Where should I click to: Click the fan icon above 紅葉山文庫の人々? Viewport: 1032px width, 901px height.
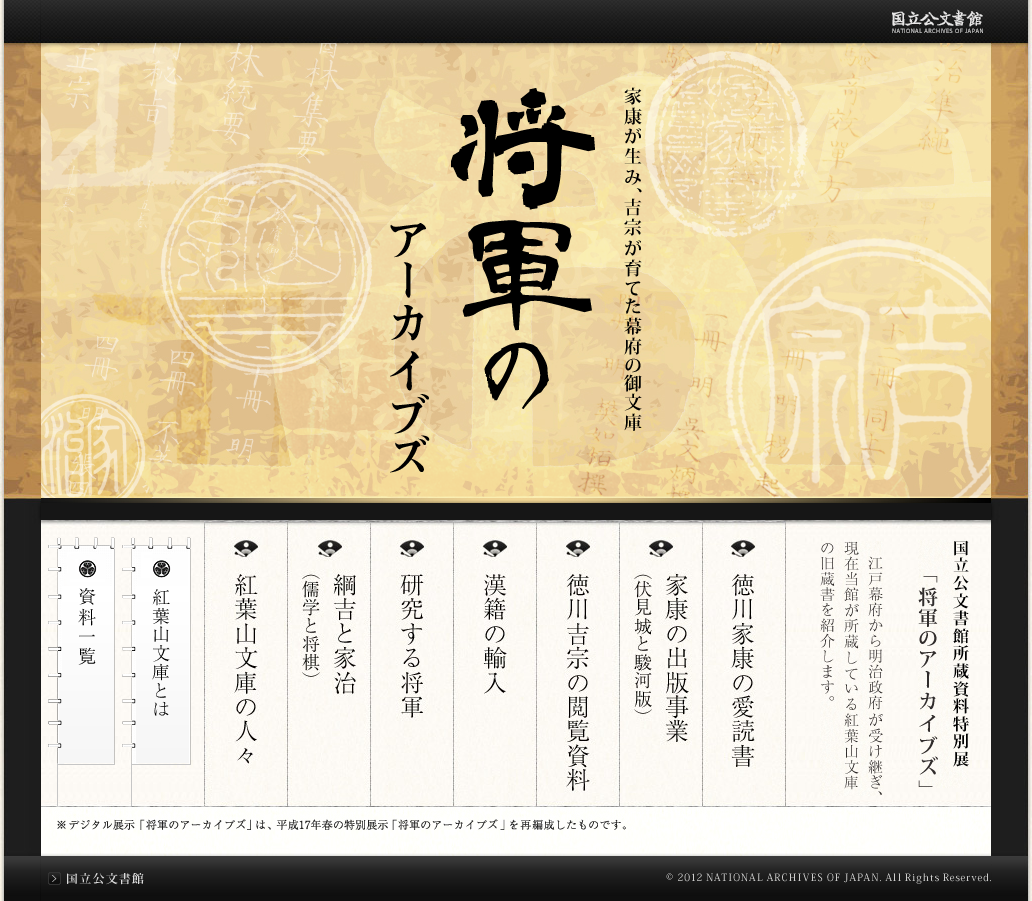pos(245,548)
